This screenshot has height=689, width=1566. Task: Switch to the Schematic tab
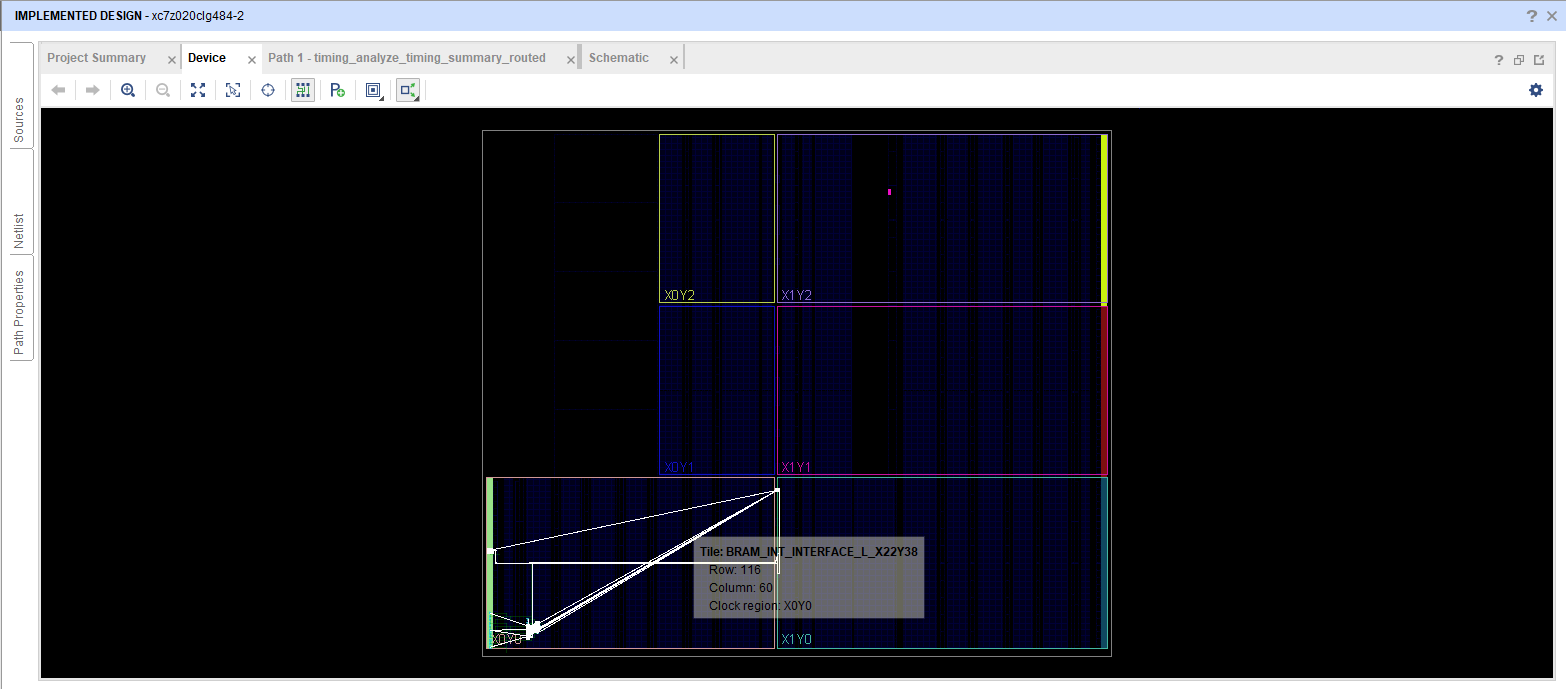(619, 58)
